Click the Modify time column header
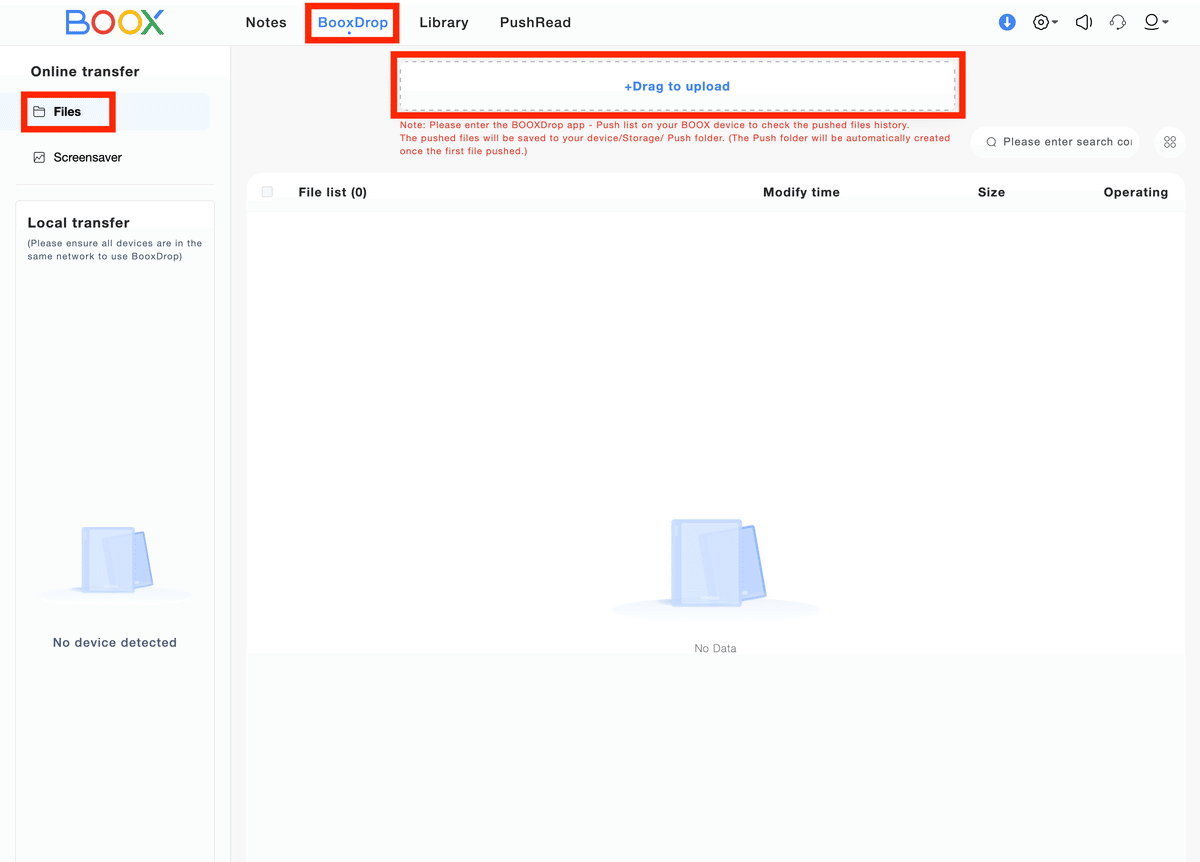Image resolution: width=1200 pixels, height=862 pixels. (801, 192)
